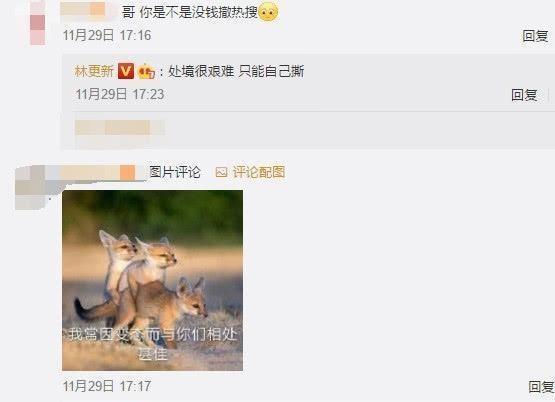
Task: Click 林更新's reply text 处境很艰难 只能自己撕
Action: click(236, 71)
